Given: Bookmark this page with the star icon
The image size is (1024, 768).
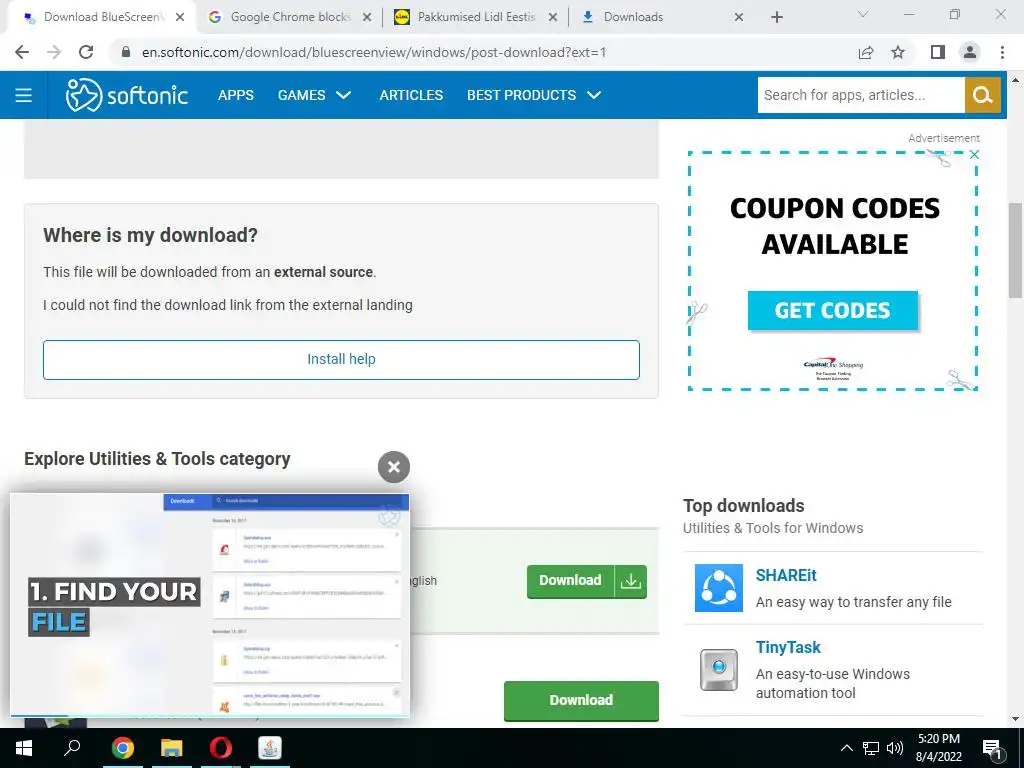Looking at the screenshot, I should [x=898, y=52].
